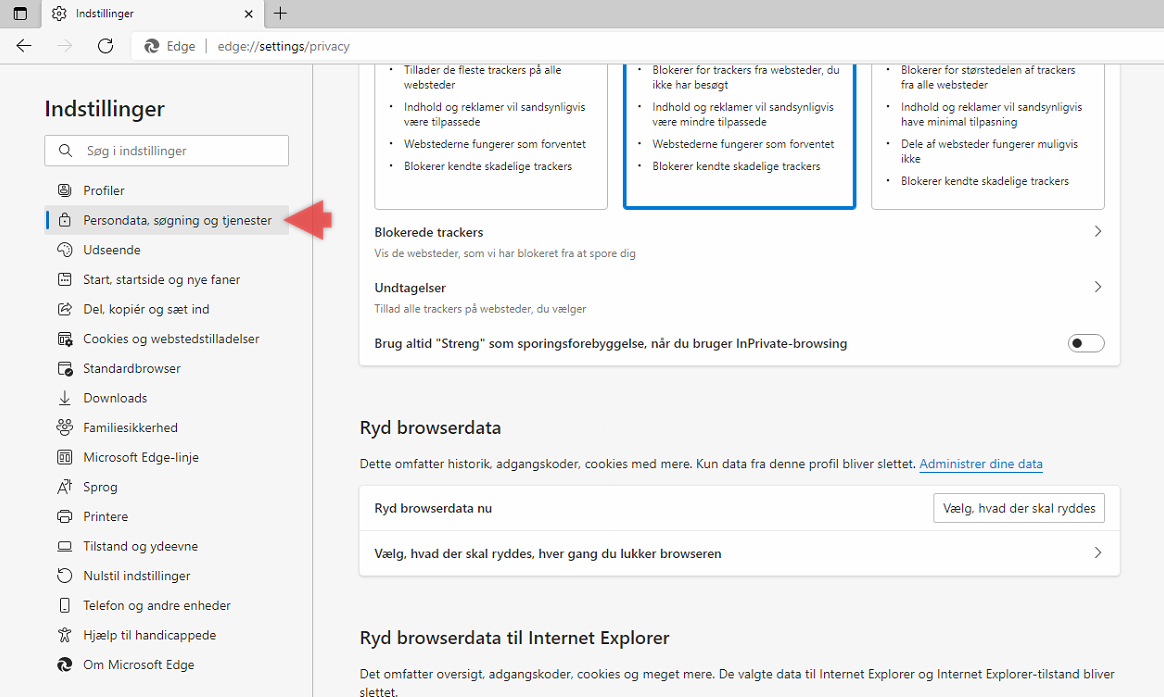This screenshot has width=1164, height=697.
Task: Open Downloads settings section
Action: [166, 398]
